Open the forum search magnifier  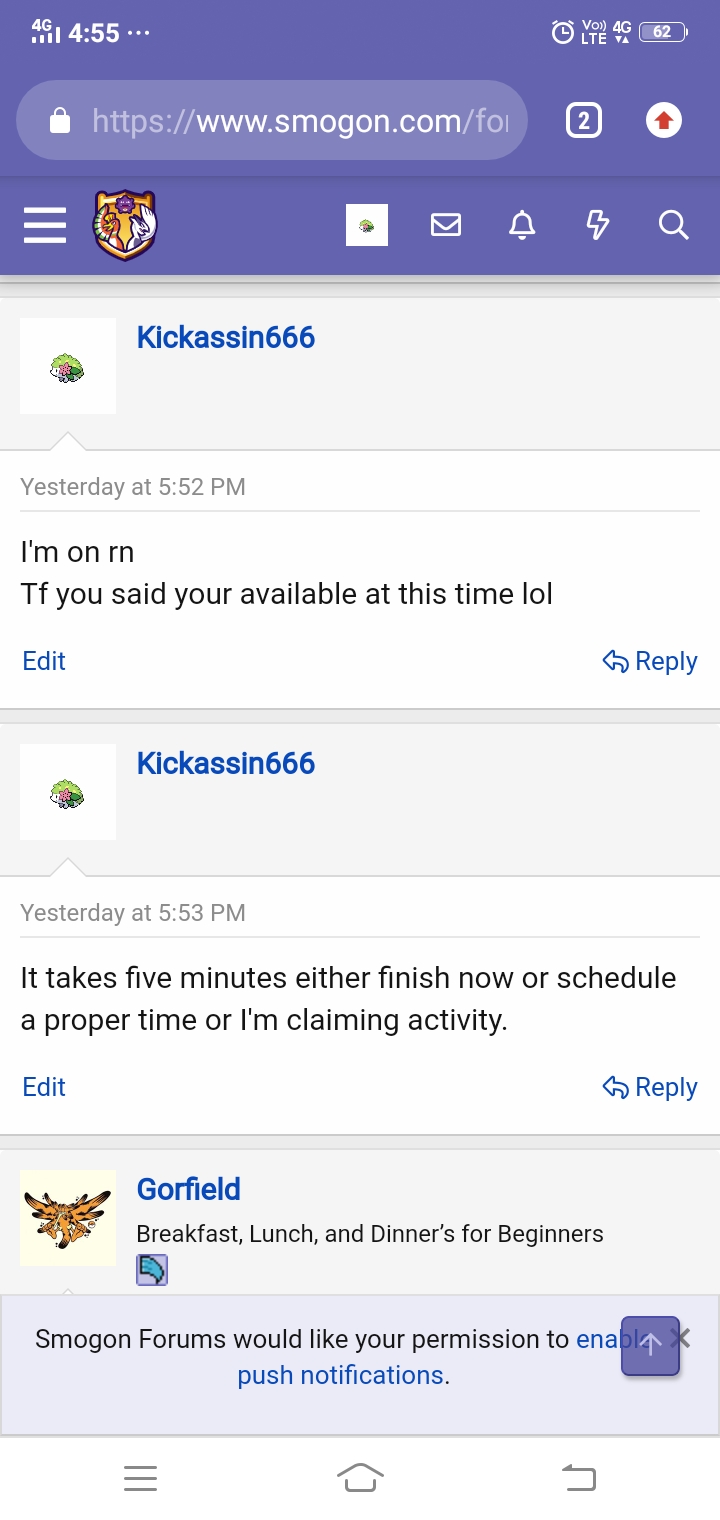(x=674, y=226)
